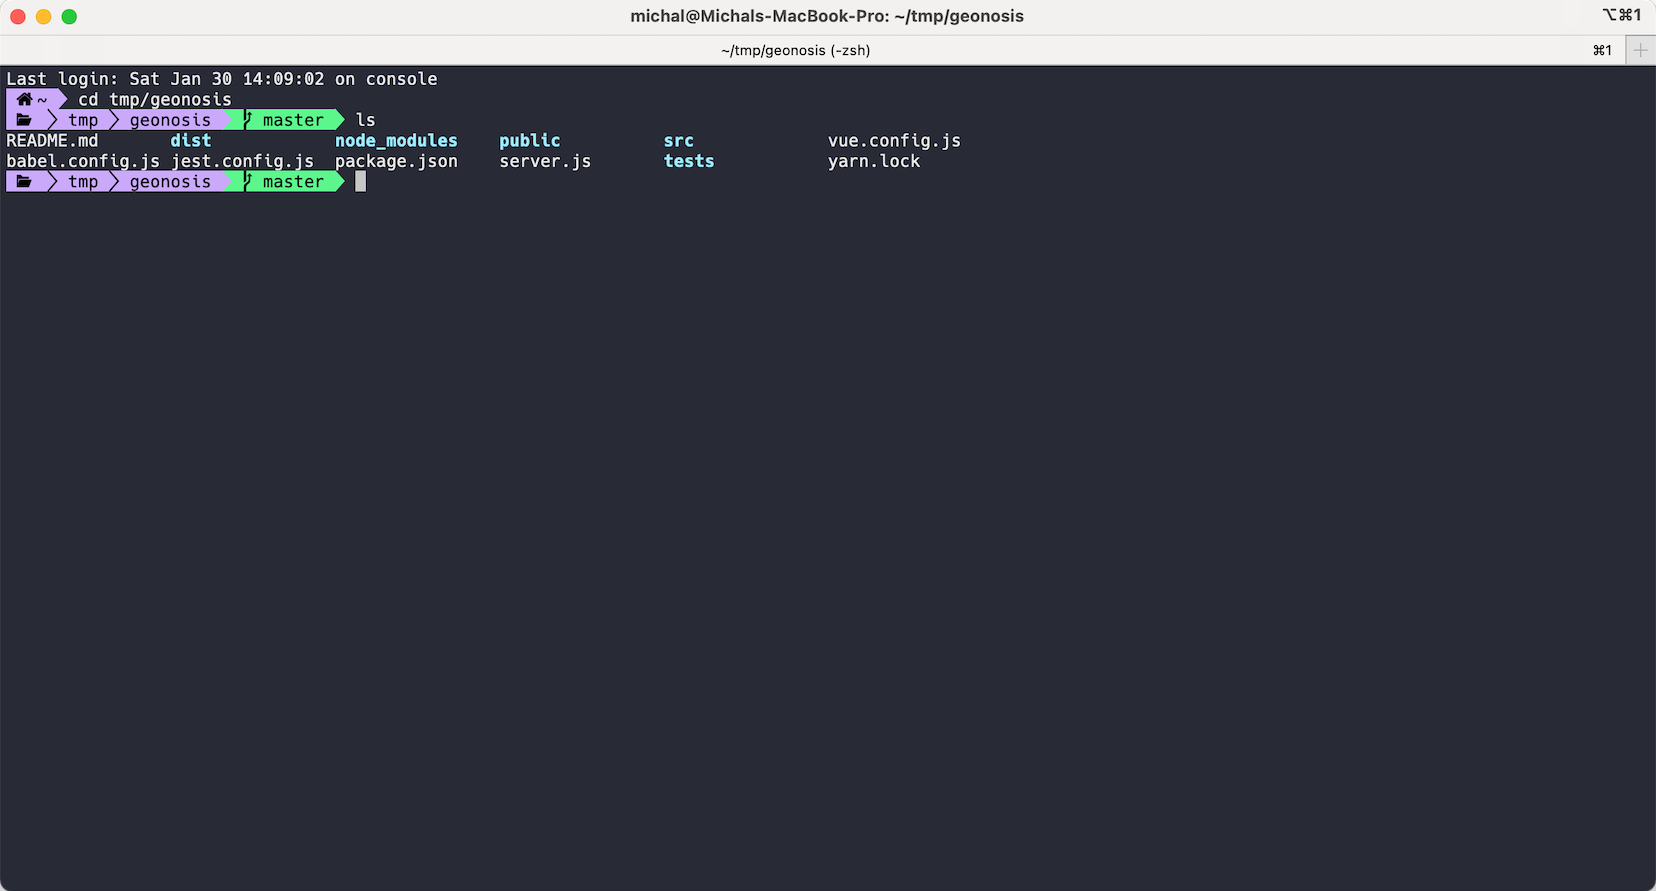Click the yarn.lock file name
Image resolution: width=1656 pixels, height=891 pixels.
[874, 161]
